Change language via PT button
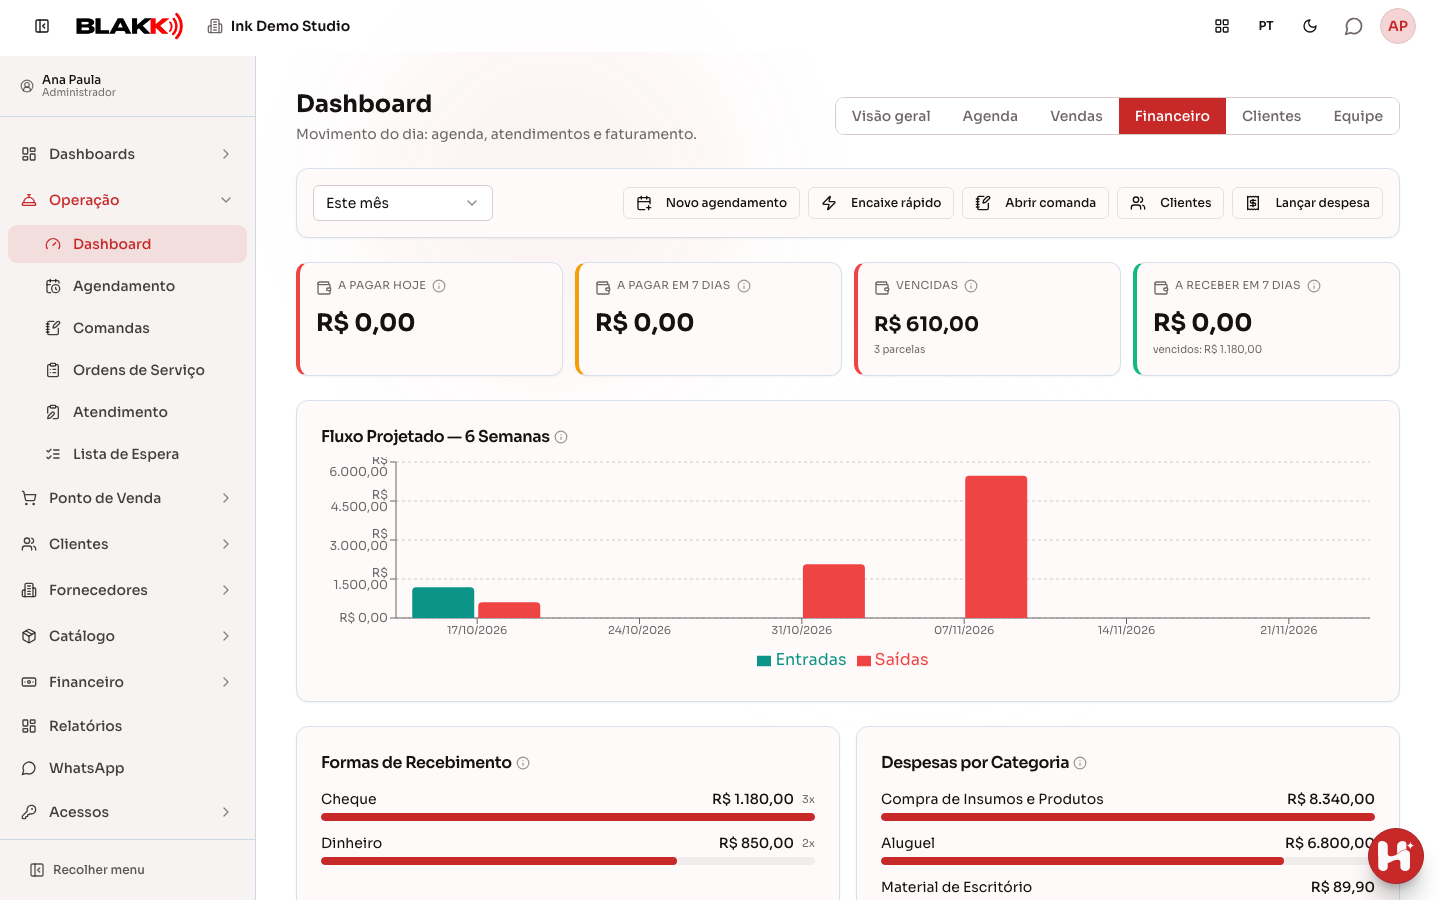 pos(1266,26)
